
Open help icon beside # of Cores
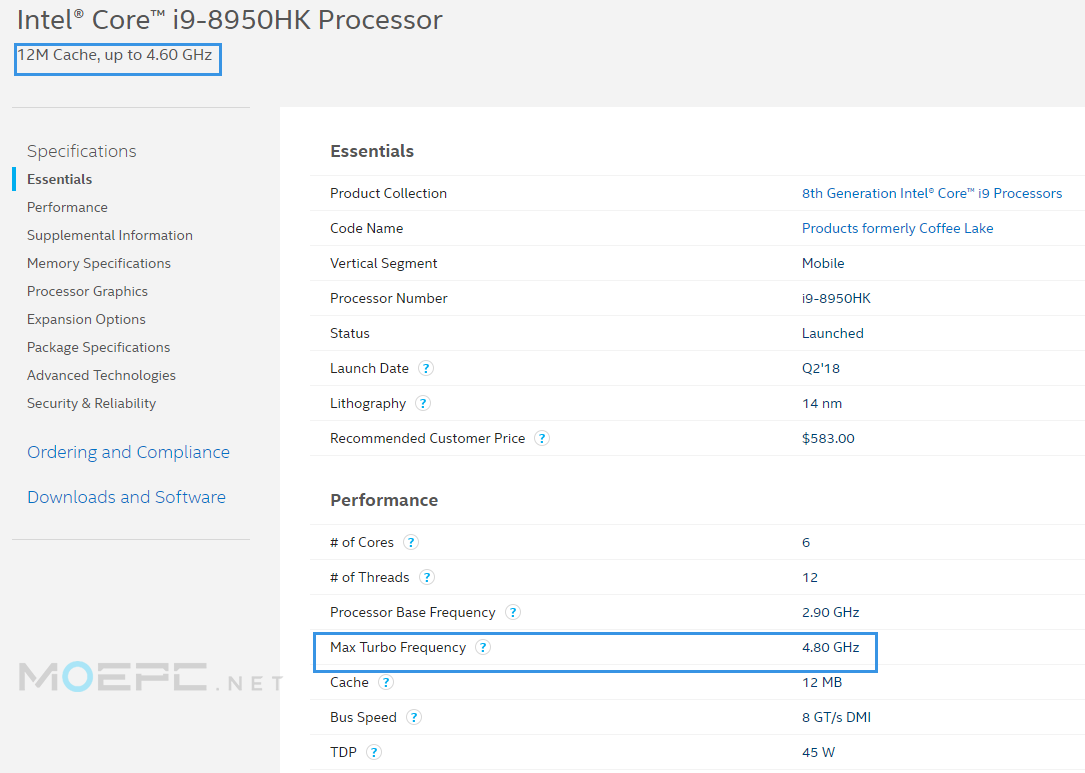pos(411,542)
